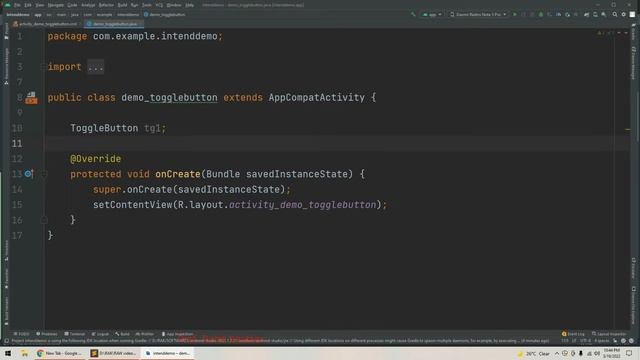Click the override gutter icon on line 13
The width and height of the screenshot is (640, 360).
[x=28, y=174]
